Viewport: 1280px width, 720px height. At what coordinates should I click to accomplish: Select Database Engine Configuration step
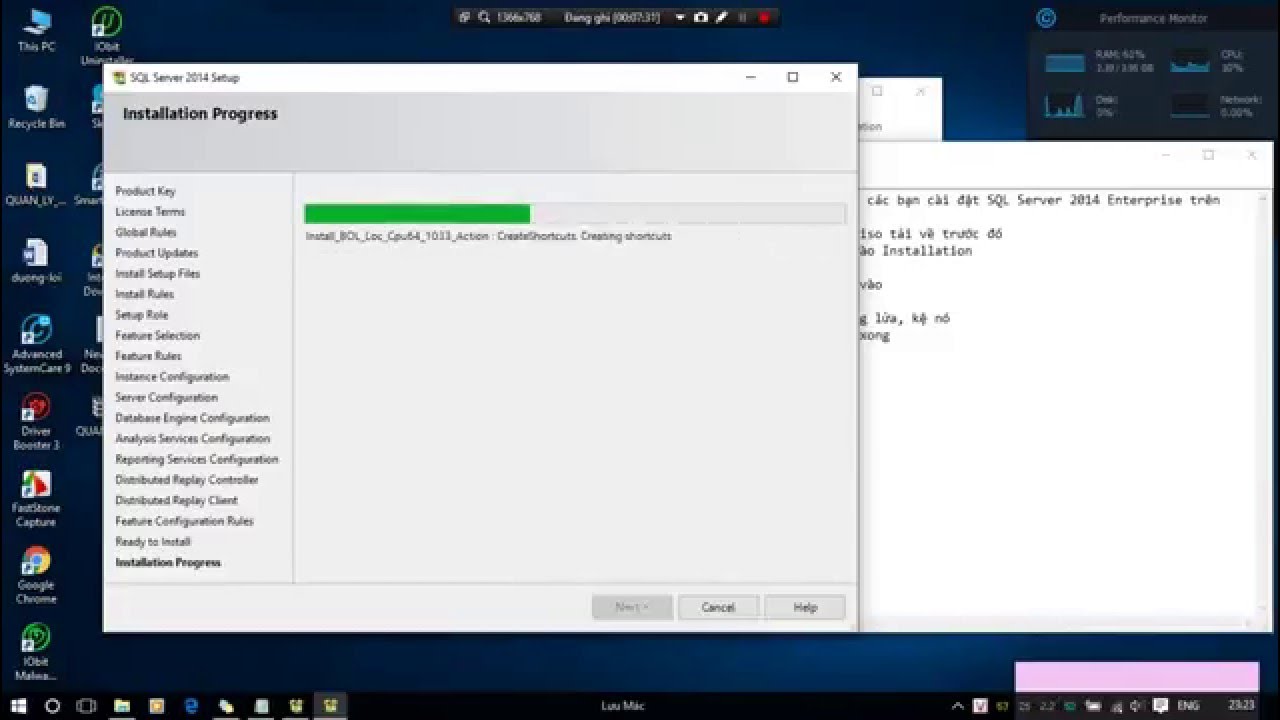pos(193,418)
